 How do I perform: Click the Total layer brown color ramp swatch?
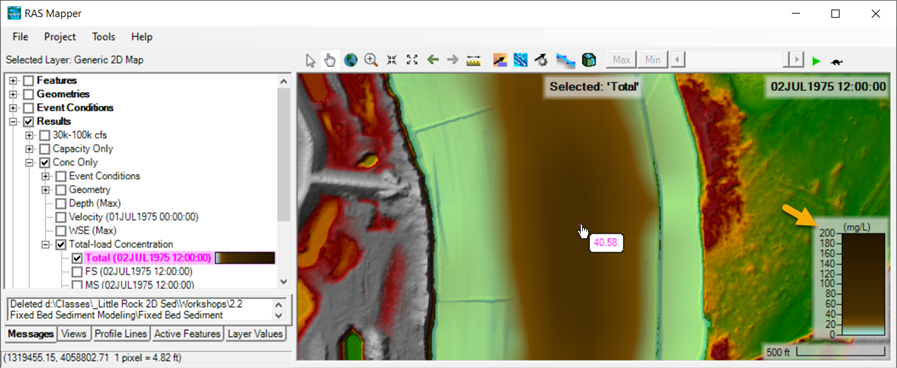coord(245,258)
